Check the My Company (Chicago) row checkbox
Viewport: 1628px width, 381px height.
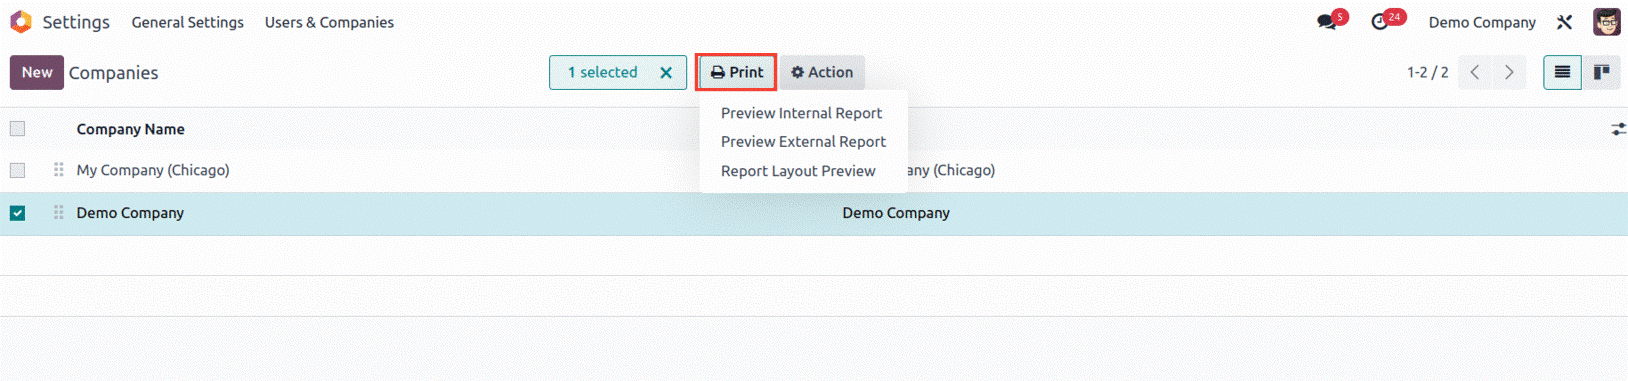(17, 170)
